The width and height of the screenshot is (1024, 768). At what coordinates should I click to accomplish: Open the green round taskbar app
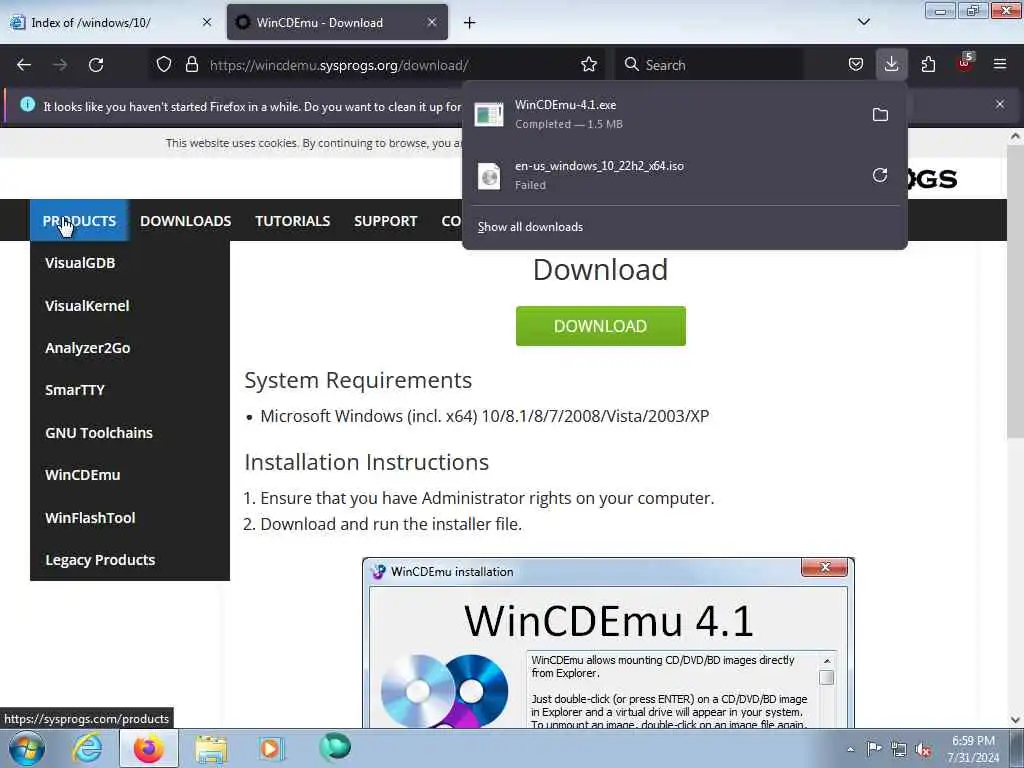tap(335, 747)
